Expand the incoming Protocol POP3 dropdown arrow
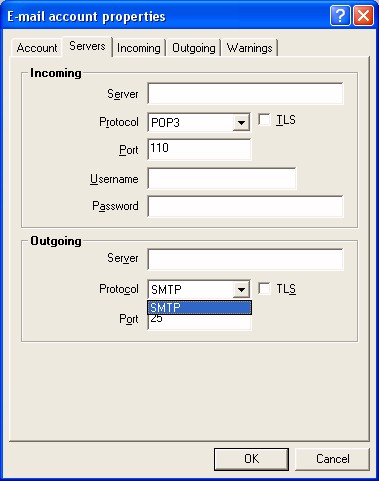 241,123
